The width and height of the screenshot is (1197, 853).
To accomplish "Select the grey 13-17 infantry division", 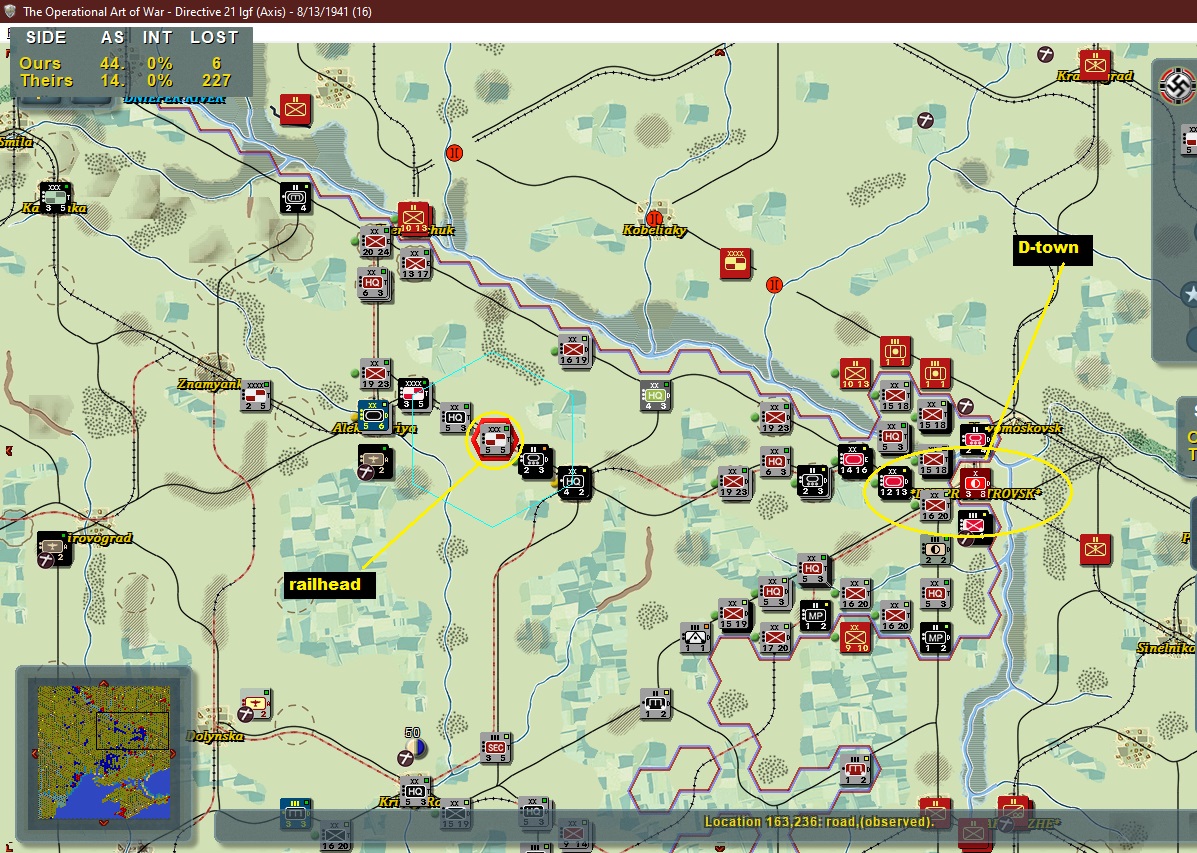I will coord(415,262).
